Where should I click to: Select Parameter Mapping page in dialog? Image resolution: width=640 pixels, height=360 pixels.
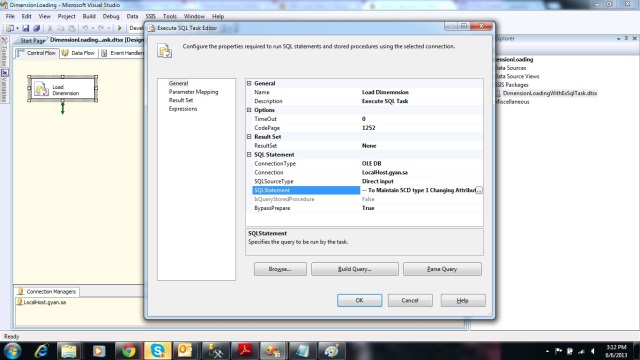[193, 92]
